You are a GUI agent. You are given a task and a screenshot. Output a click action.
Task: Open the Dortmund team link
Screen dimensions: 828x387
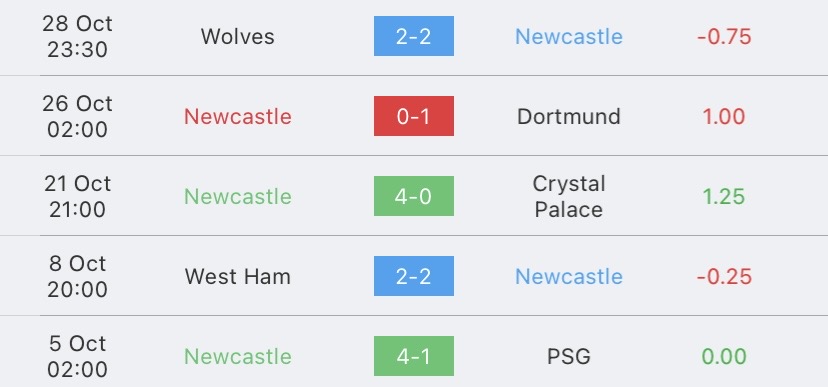point(569,117)
